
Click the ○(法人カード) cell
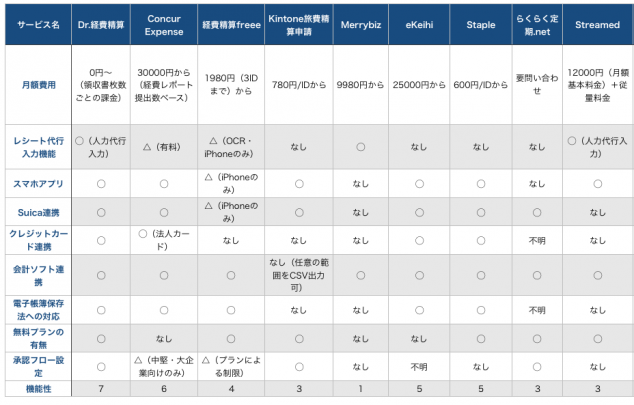pos(164,240)
